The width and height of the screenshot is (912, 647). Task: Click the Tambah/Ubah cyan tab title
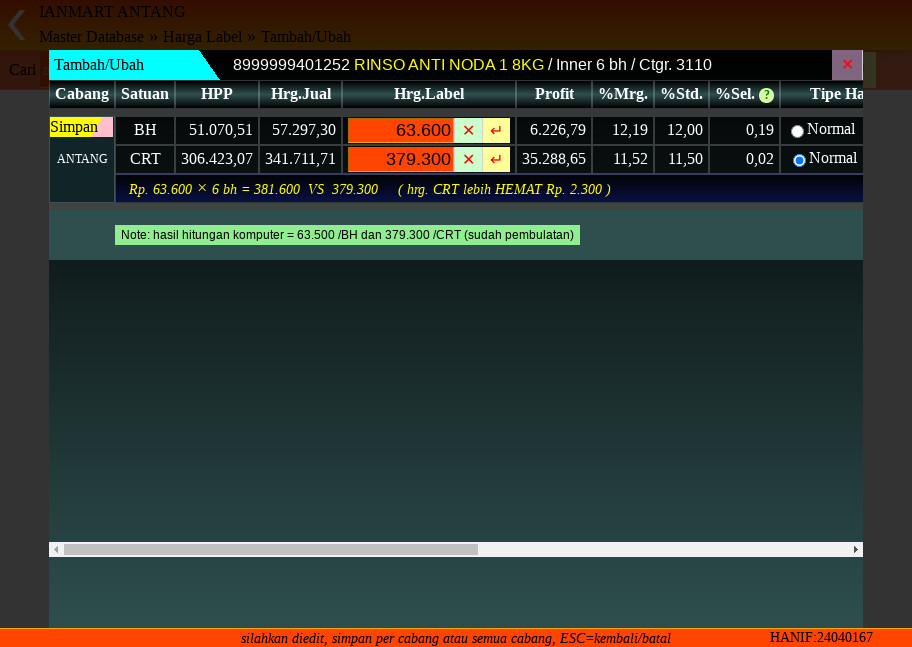(100, 65)
